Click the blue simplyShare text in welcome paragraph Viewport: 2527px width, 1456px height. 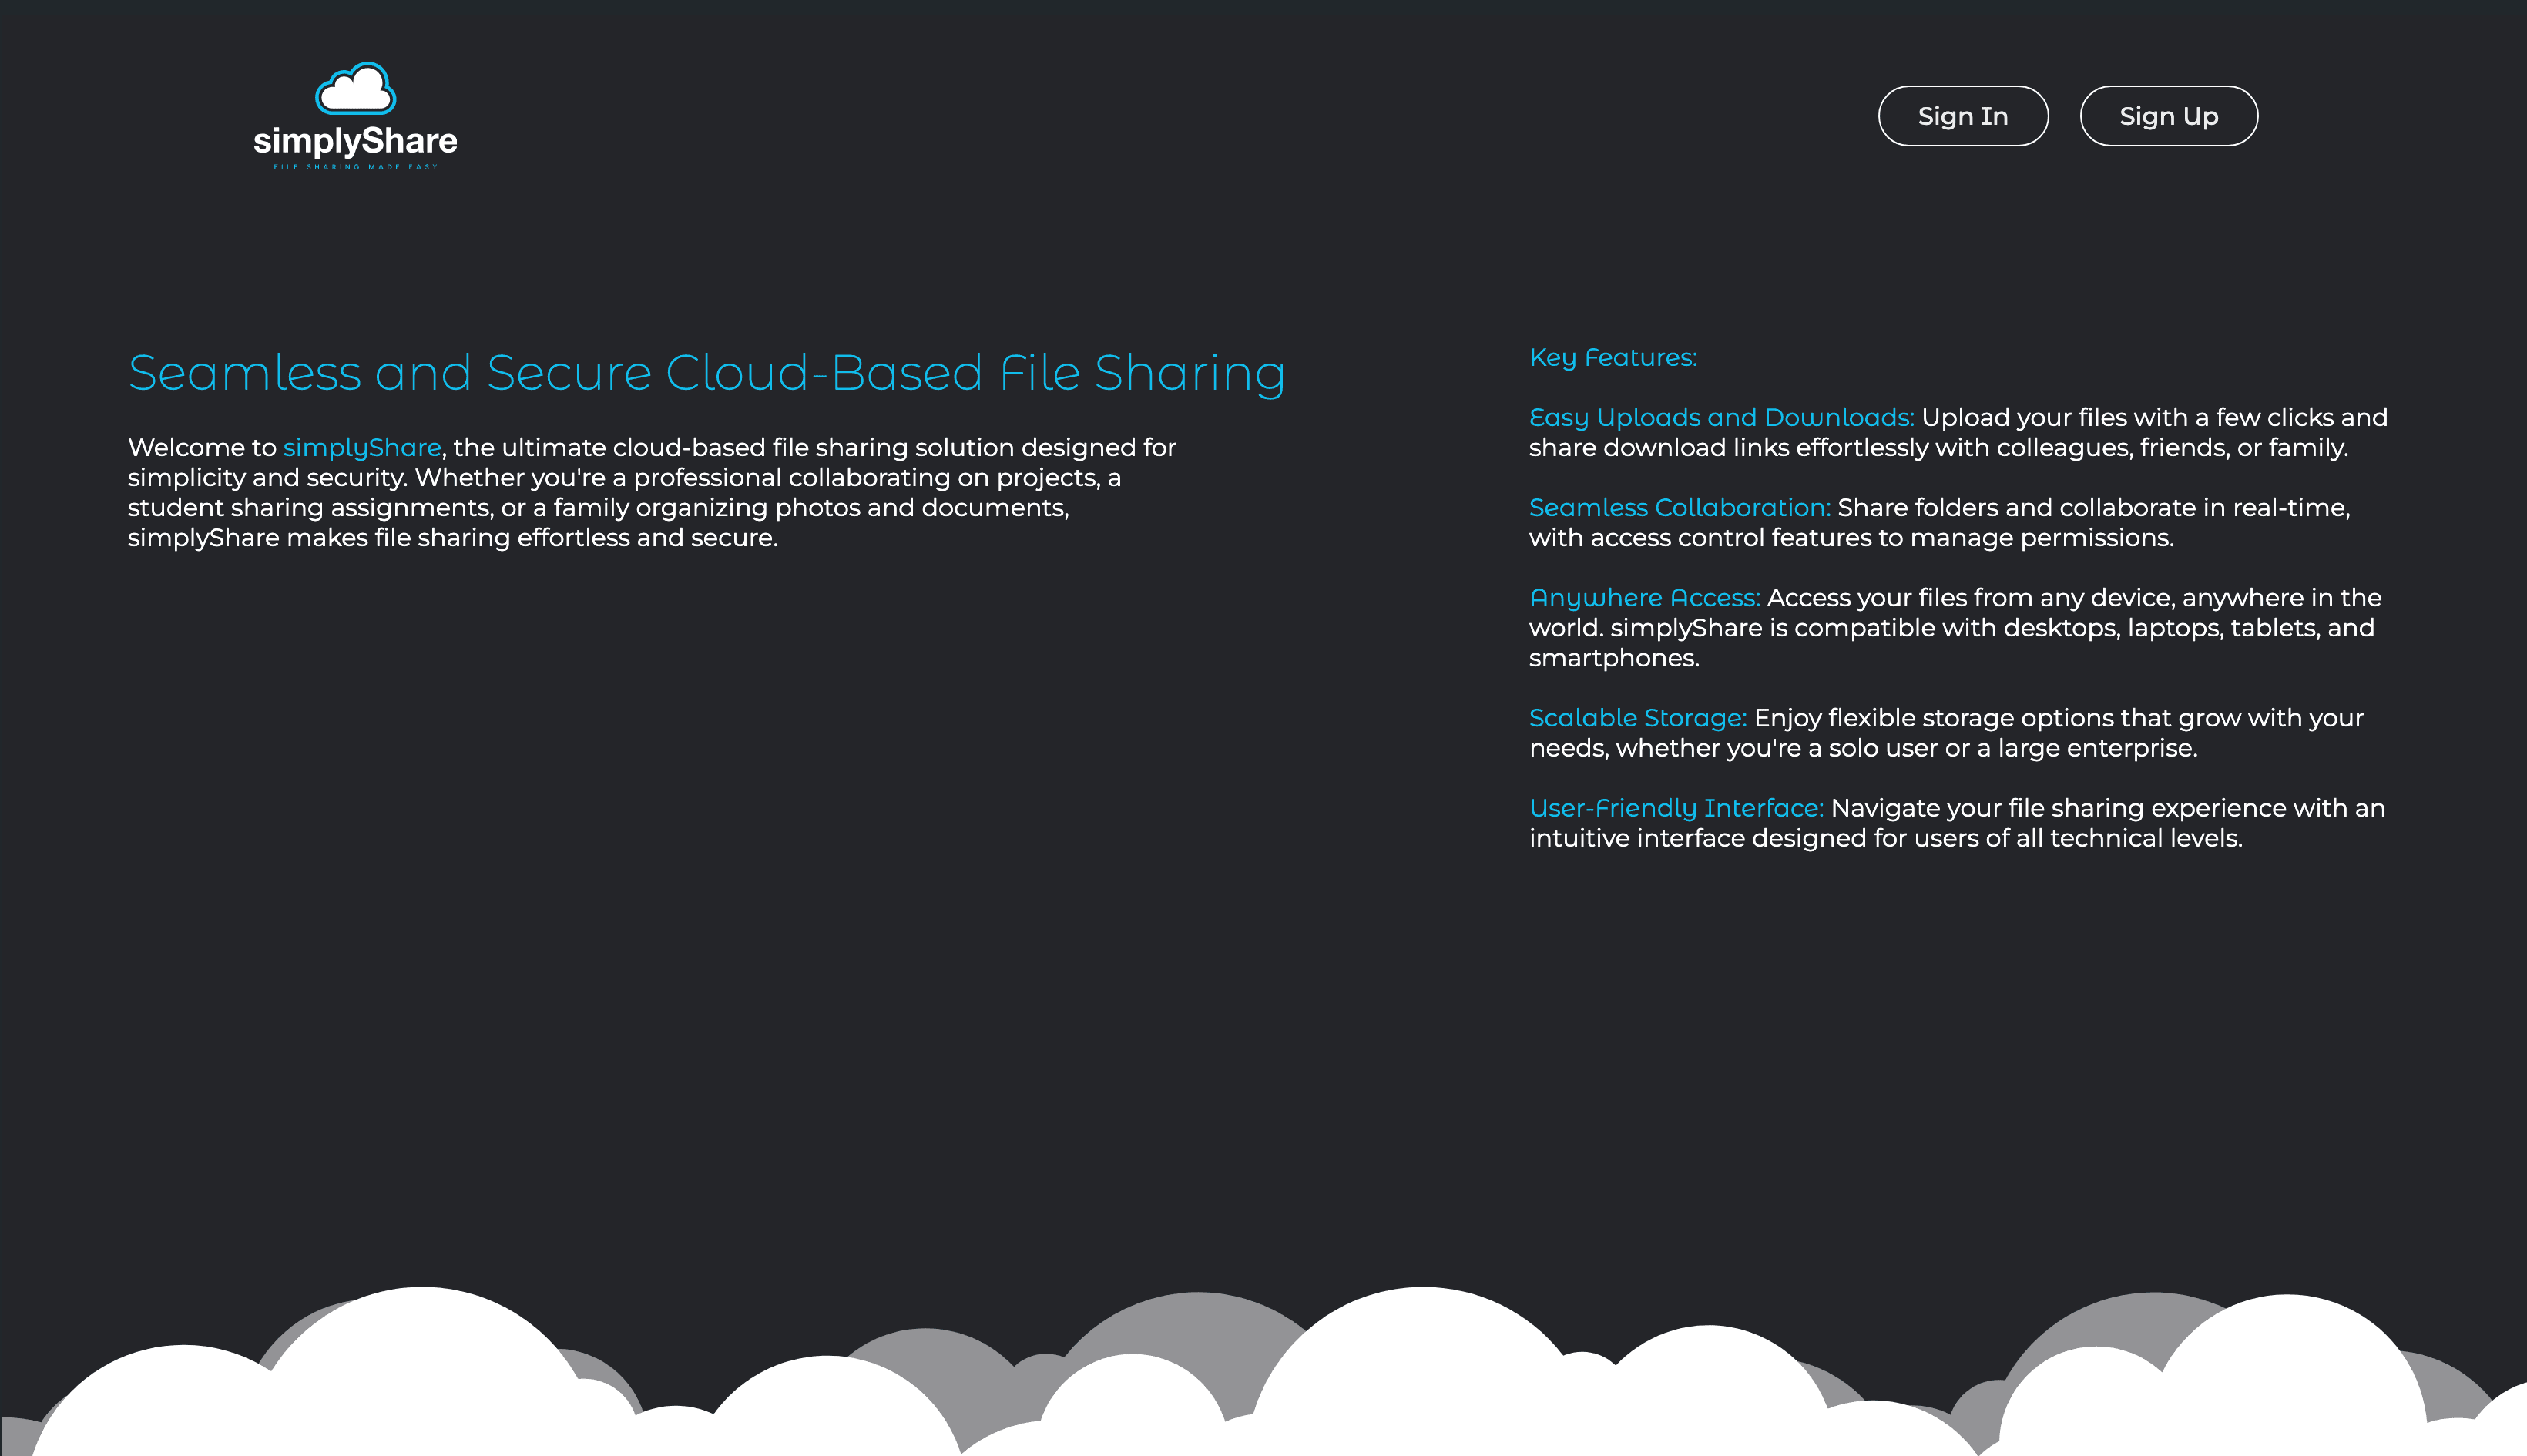pos(362,448)
